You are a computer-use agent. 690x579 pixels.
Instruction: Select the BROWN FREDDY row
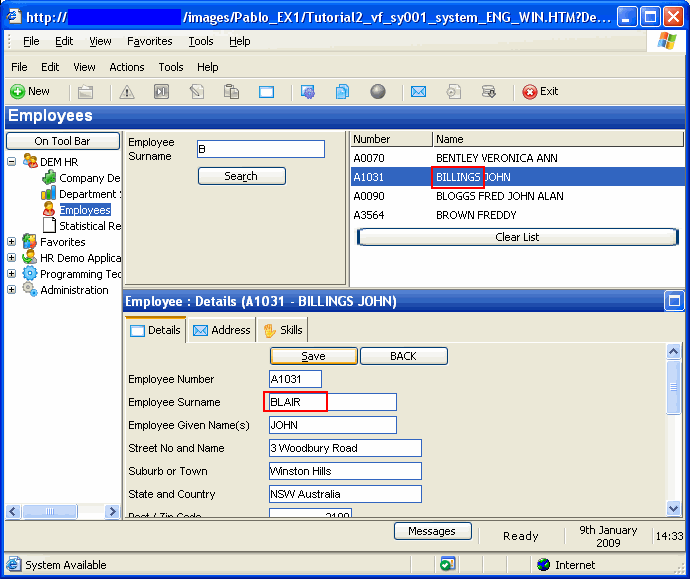[x=517, y=215]
